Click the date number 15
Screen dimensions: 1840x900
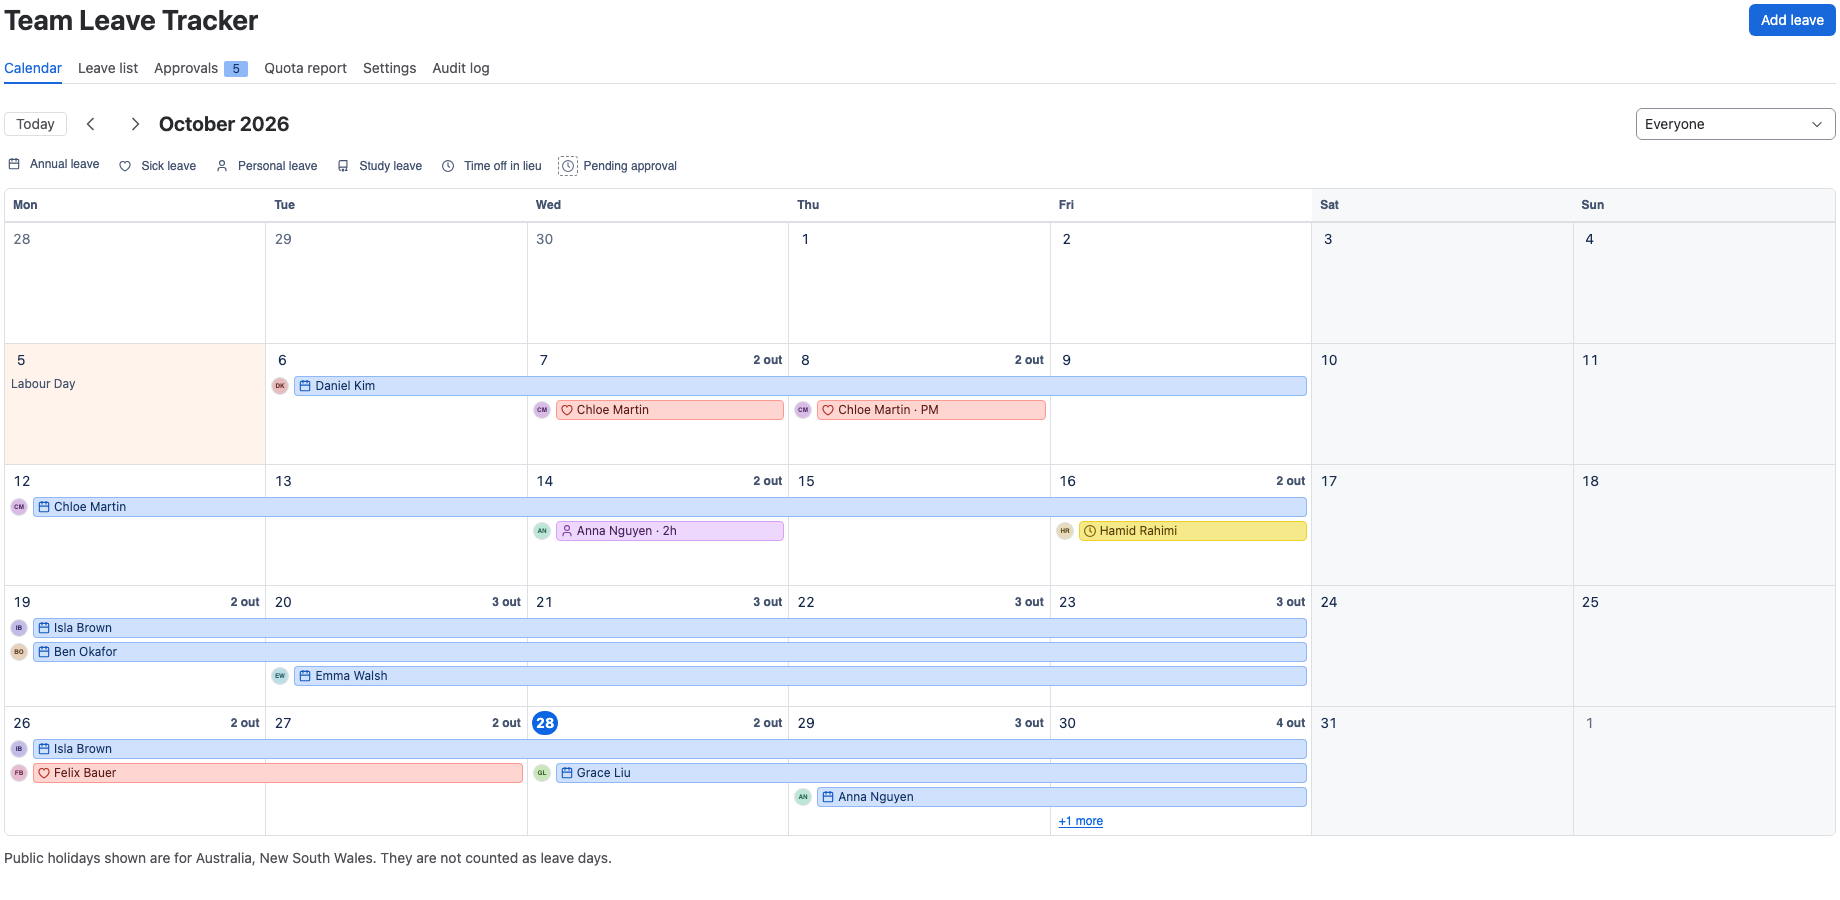[x=806, y=481]
